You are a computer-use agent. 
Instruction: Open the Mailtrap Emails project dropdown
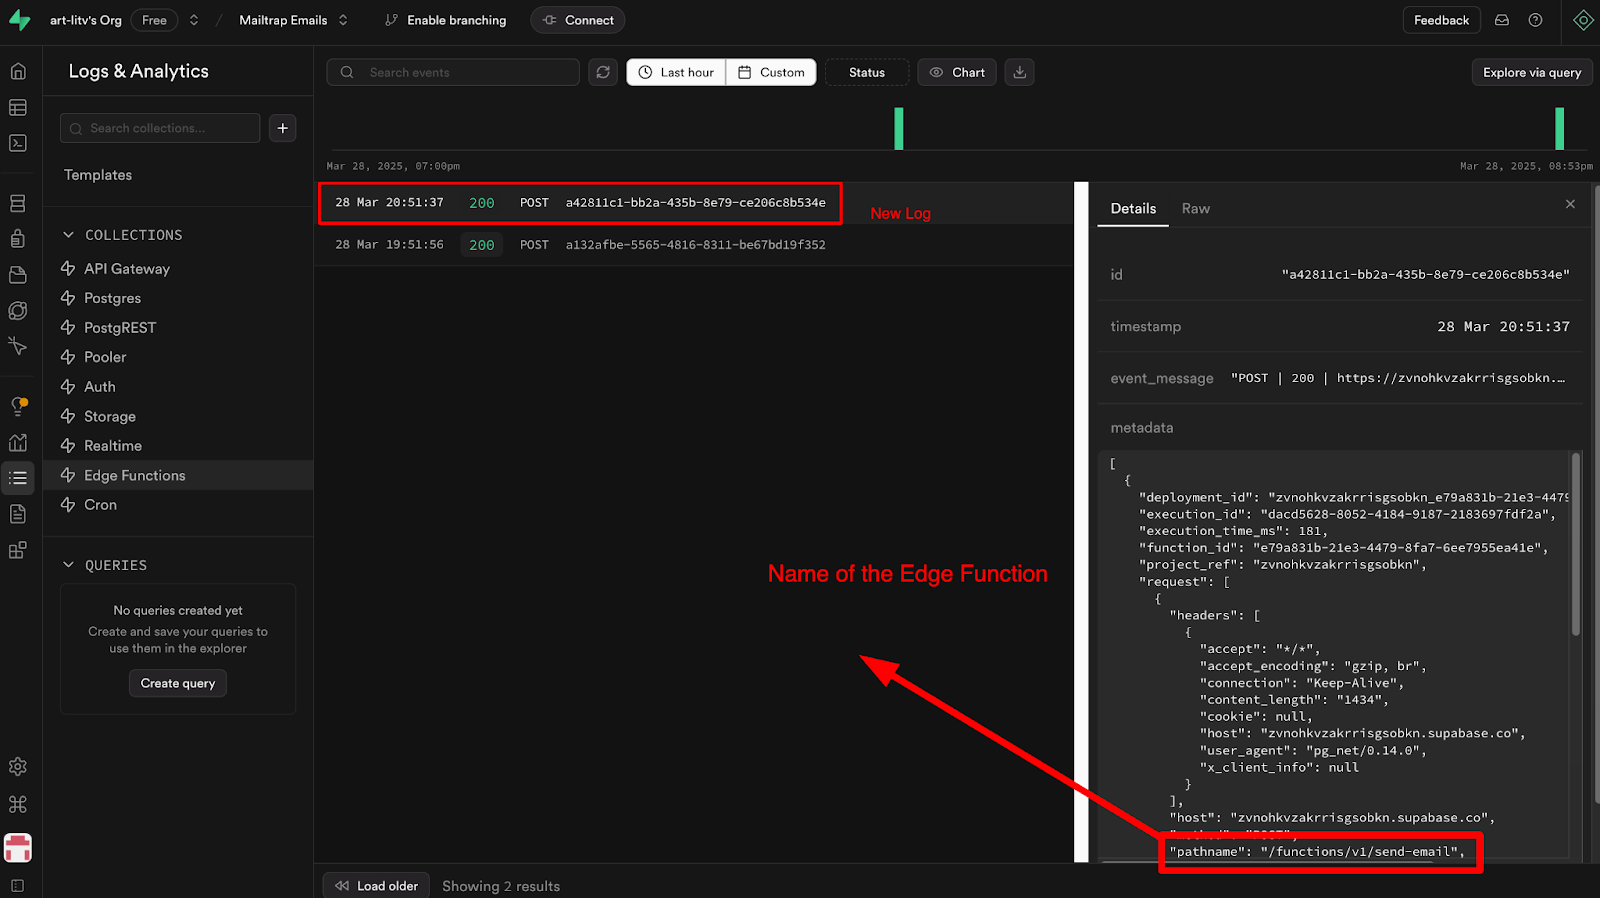point(293,20)
